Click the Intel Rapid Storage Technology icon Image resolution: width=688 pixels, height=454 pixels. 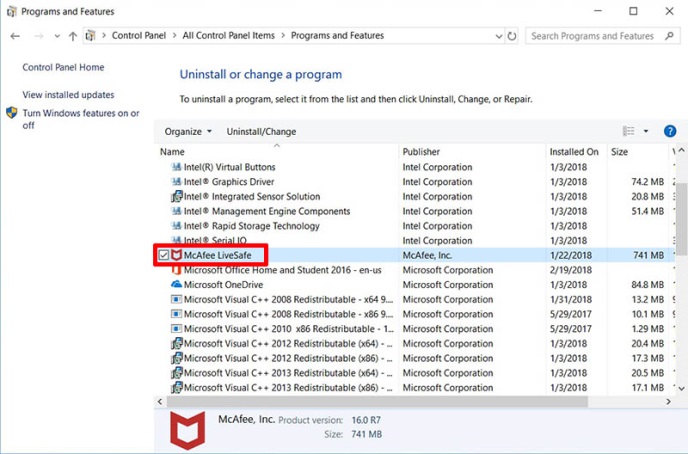pos(176,226)
